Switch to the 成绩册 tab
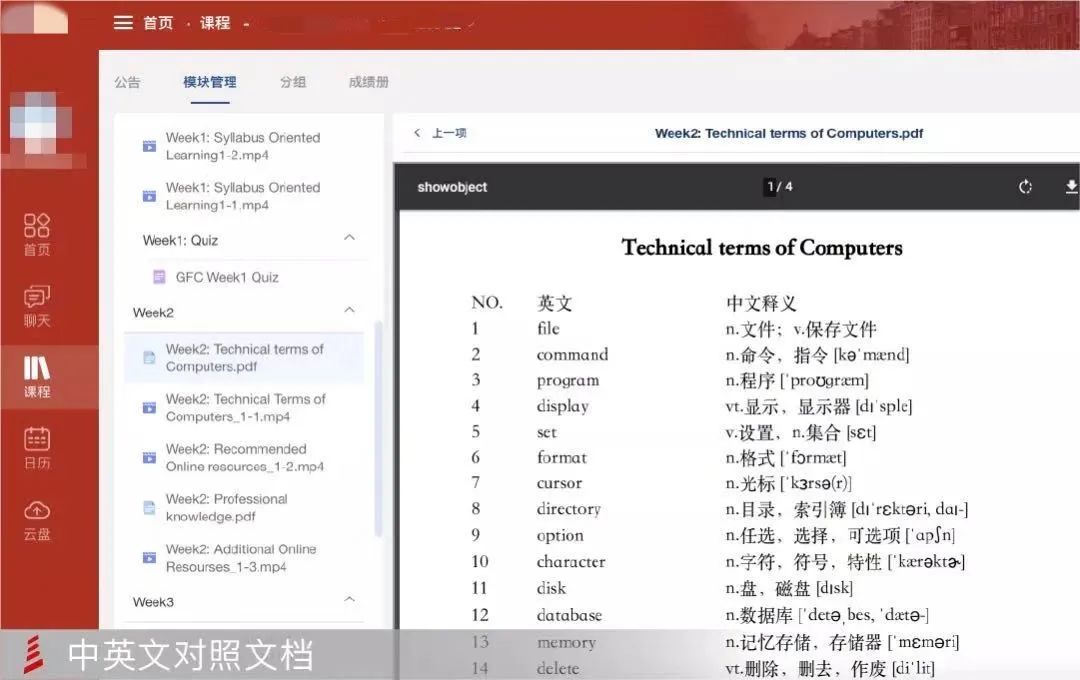 click(368, 83)
